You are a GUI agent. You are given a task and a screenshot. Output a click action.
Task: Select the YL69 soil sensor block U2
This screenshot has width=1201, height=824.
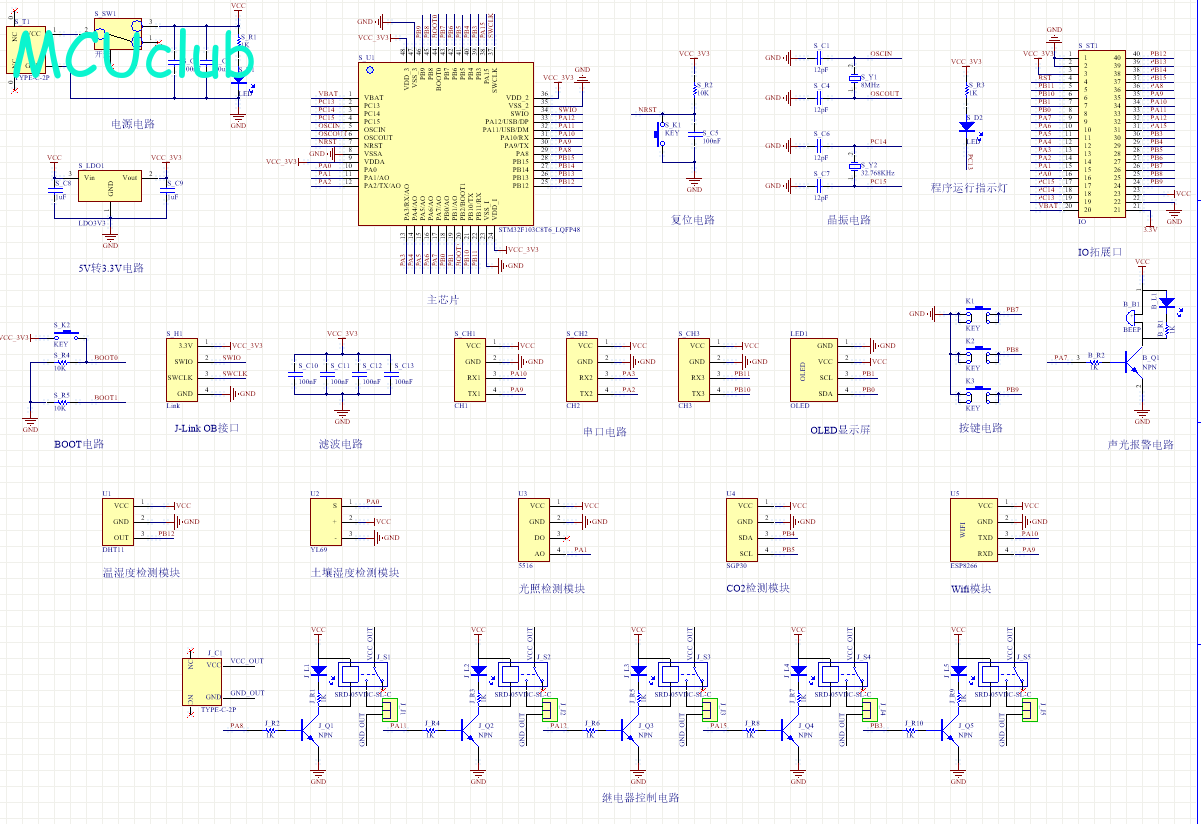[x=327, y=521]
